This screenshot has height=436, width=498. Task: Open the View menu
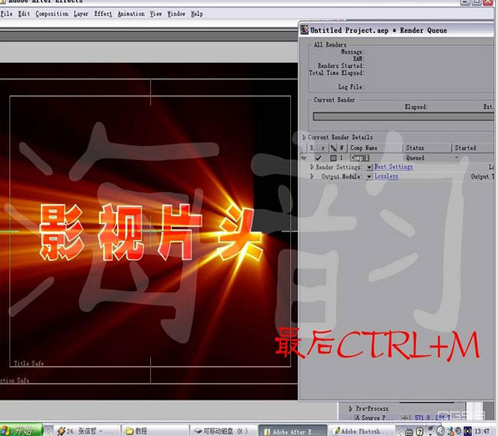coord(156,14)
